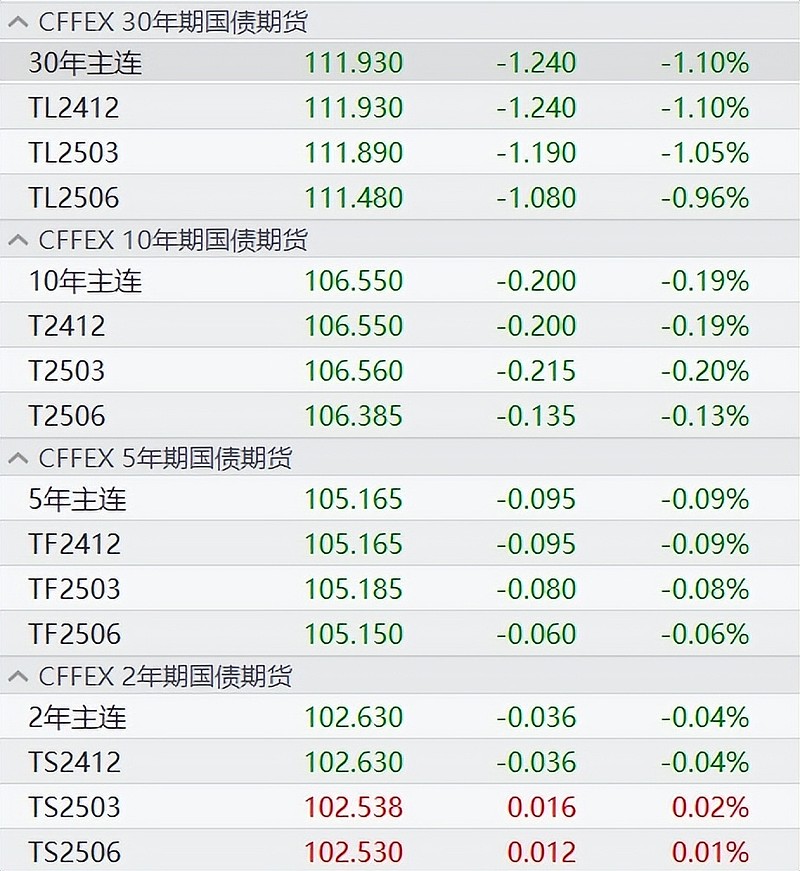Select the T2506 contract row
Screen dimensions: 800x871
(400, 416)
